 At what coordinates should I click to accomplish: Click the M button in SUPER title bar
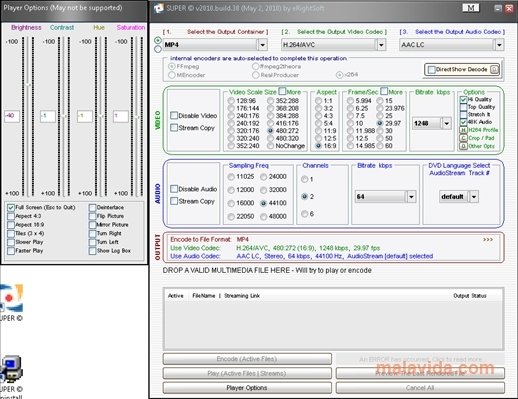(x=470, y=8)
